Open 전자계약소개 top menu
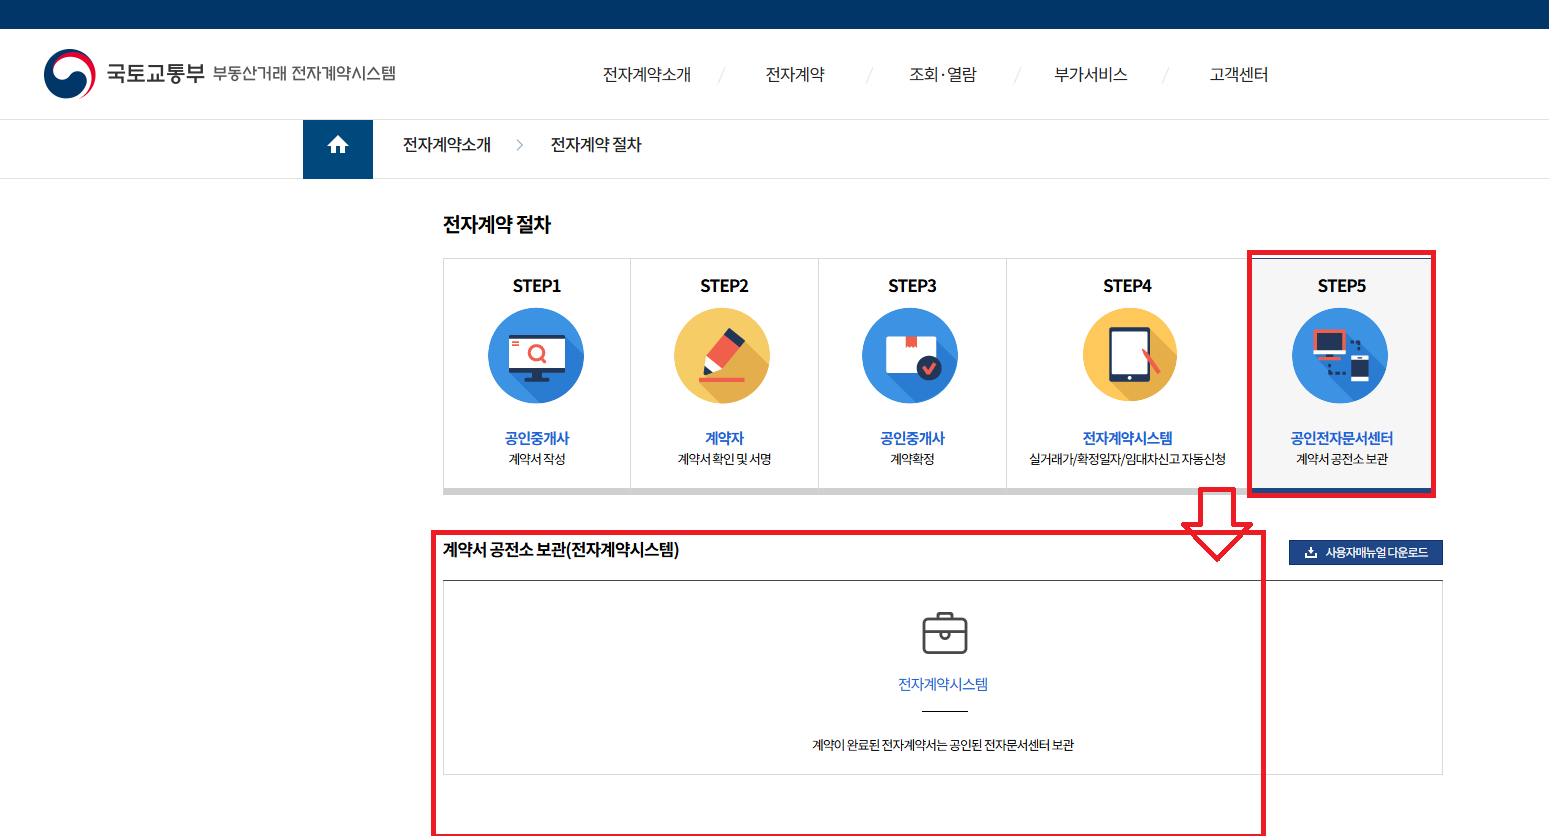Image resolution: width=1549 pixels, height=836 pixels. 647,75
